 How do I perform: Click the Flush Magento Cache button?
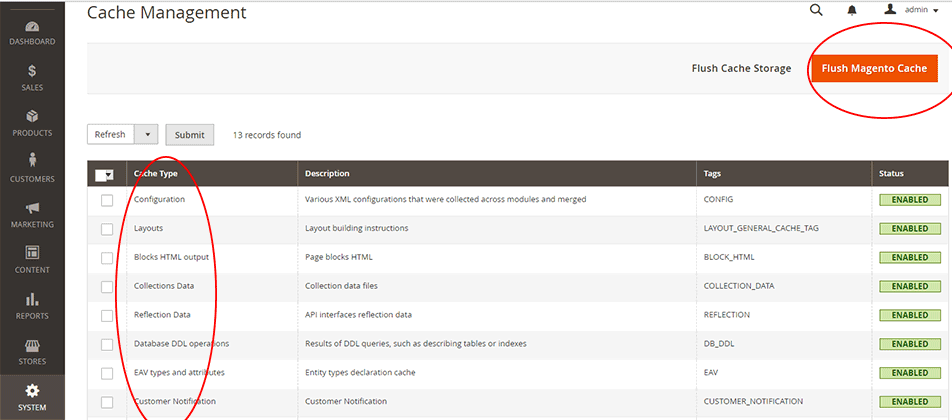point(874,69)
